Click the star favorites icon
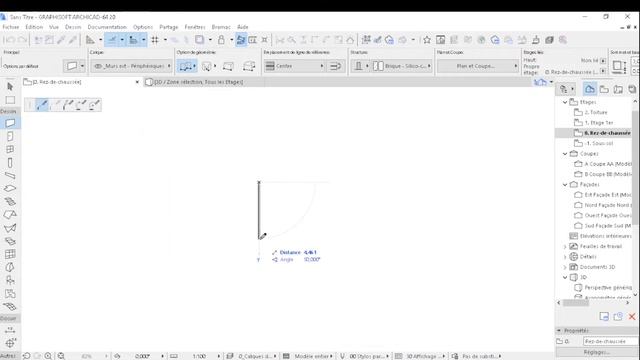This screenshot has width=640, height=360. click(427, 40)
